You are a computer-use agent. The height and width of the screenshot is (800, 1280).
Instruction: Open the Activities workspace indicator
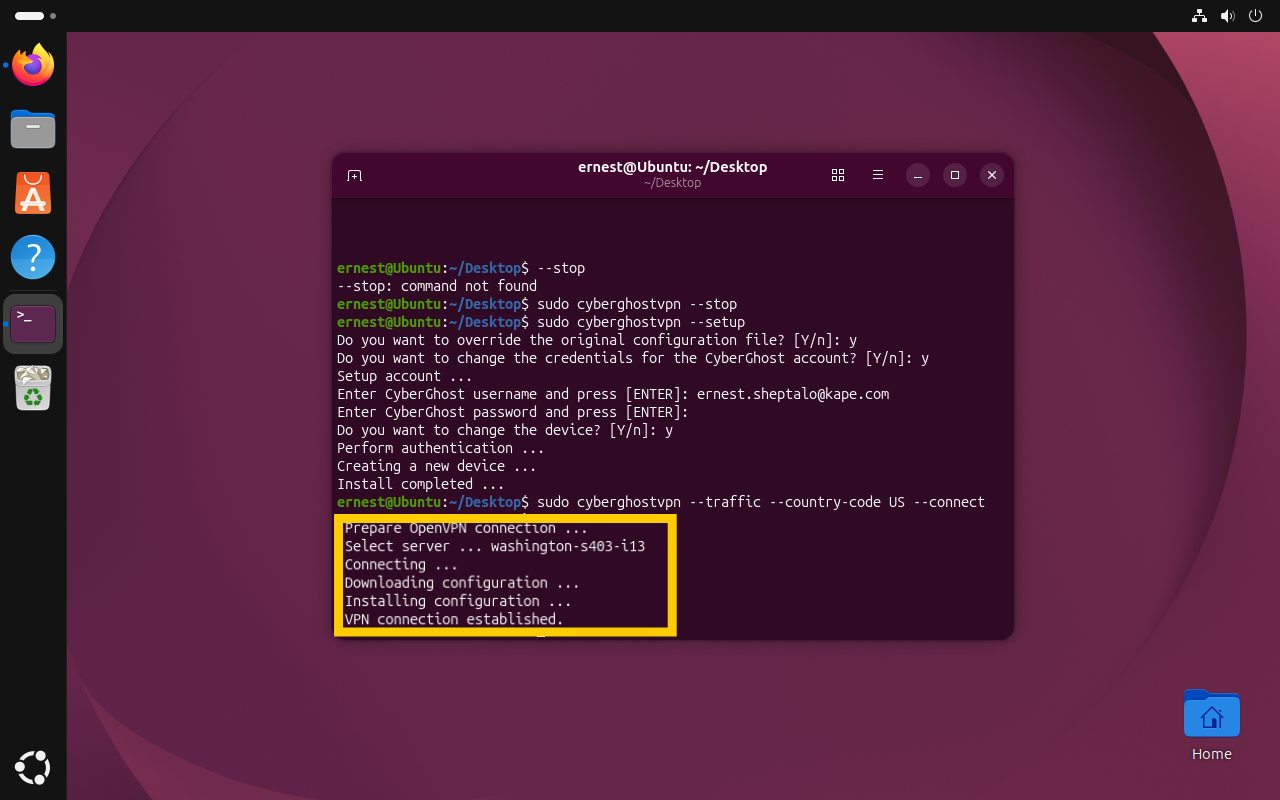(35, 16)
